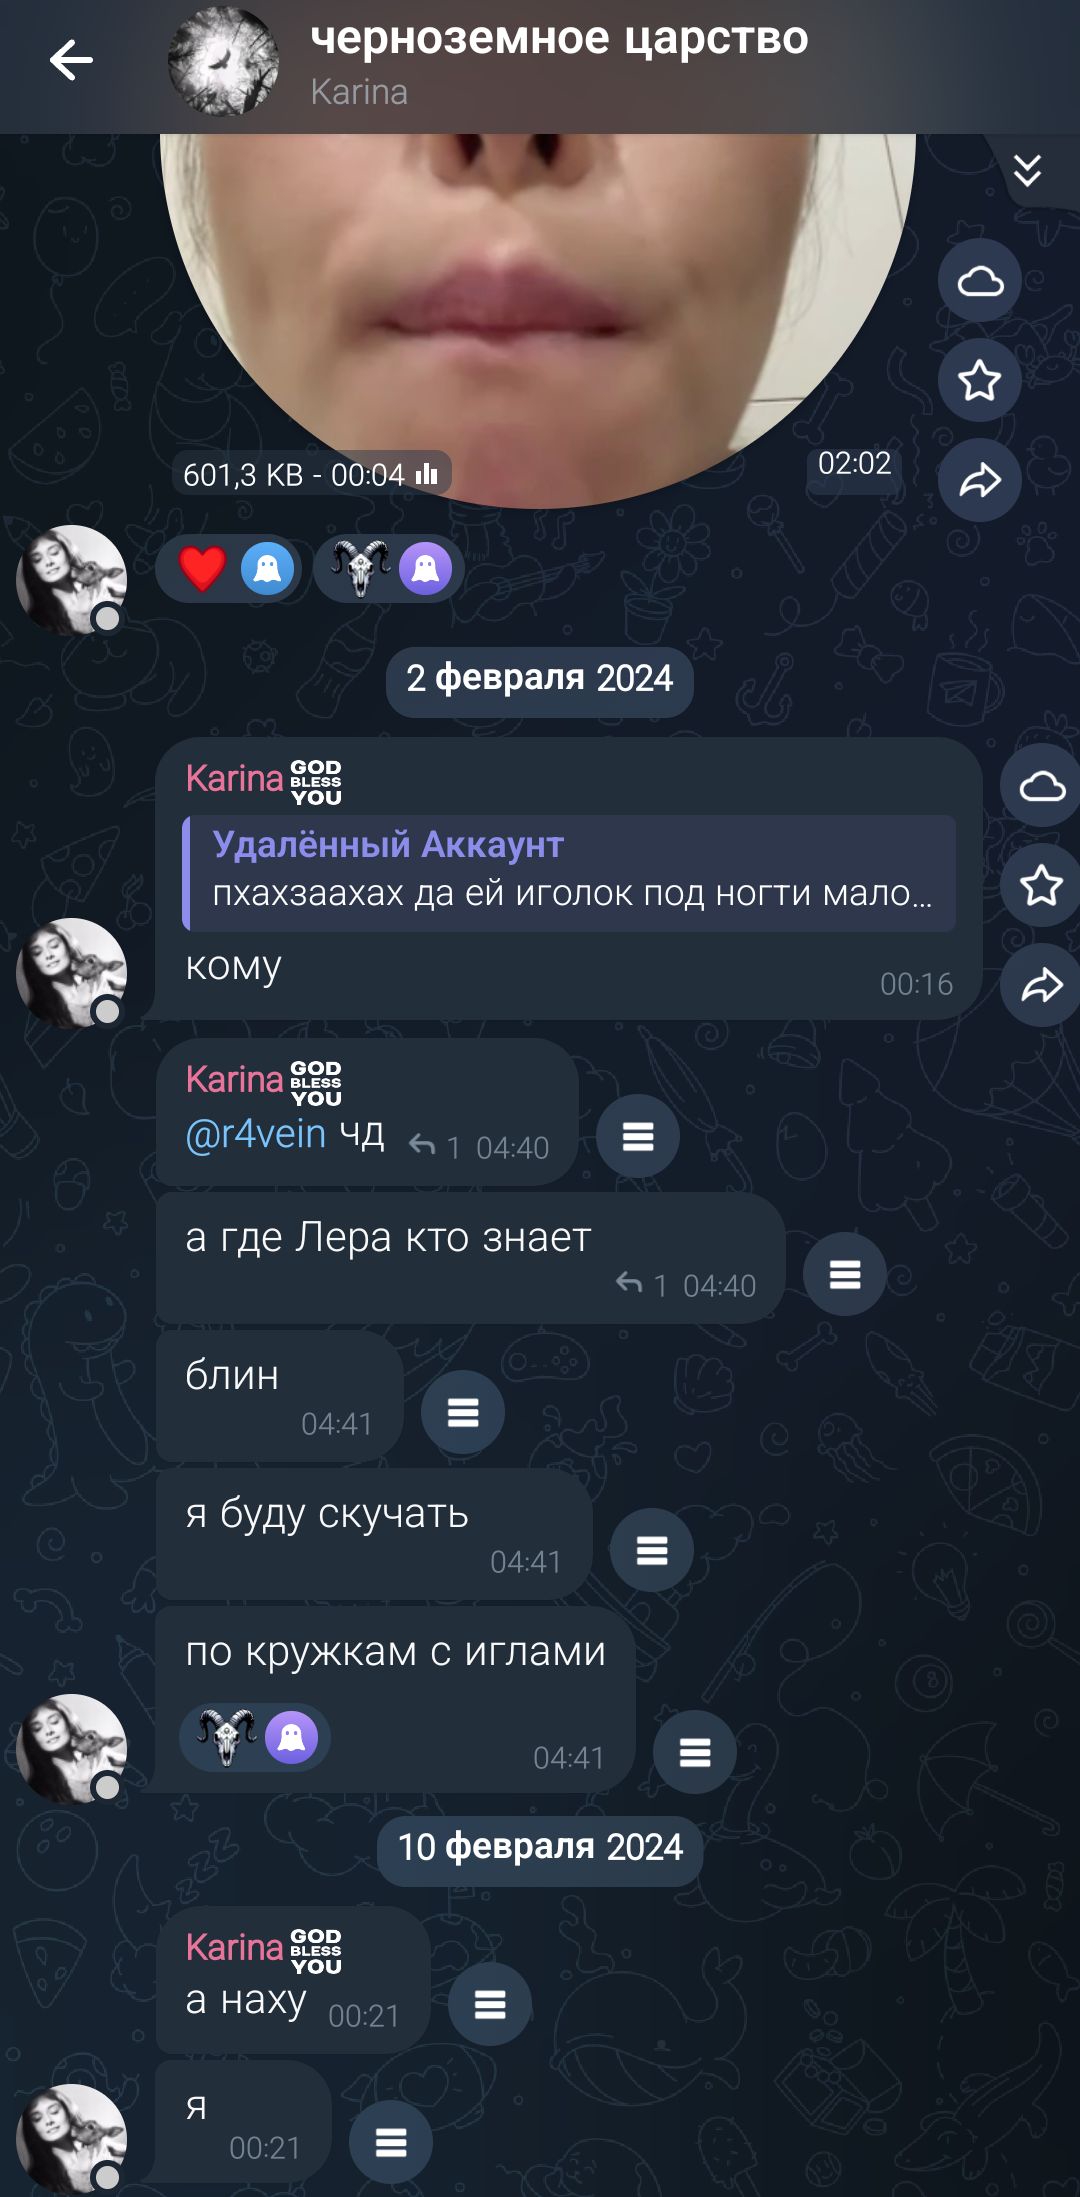This screenshot has width=1080, height=2197.
Task: Star the кому message
Action: coord(1041,885)
